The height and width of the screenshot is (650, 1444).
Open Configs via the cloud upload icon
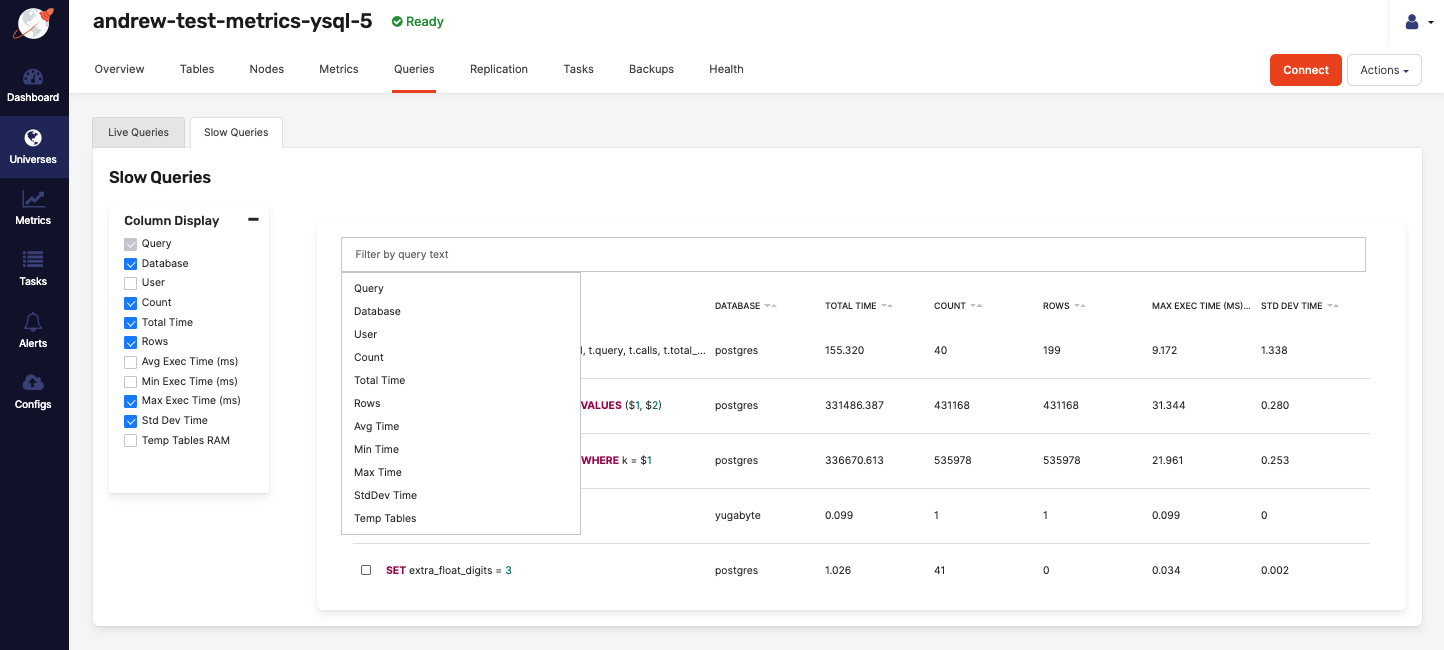click(x=33, y=383)
